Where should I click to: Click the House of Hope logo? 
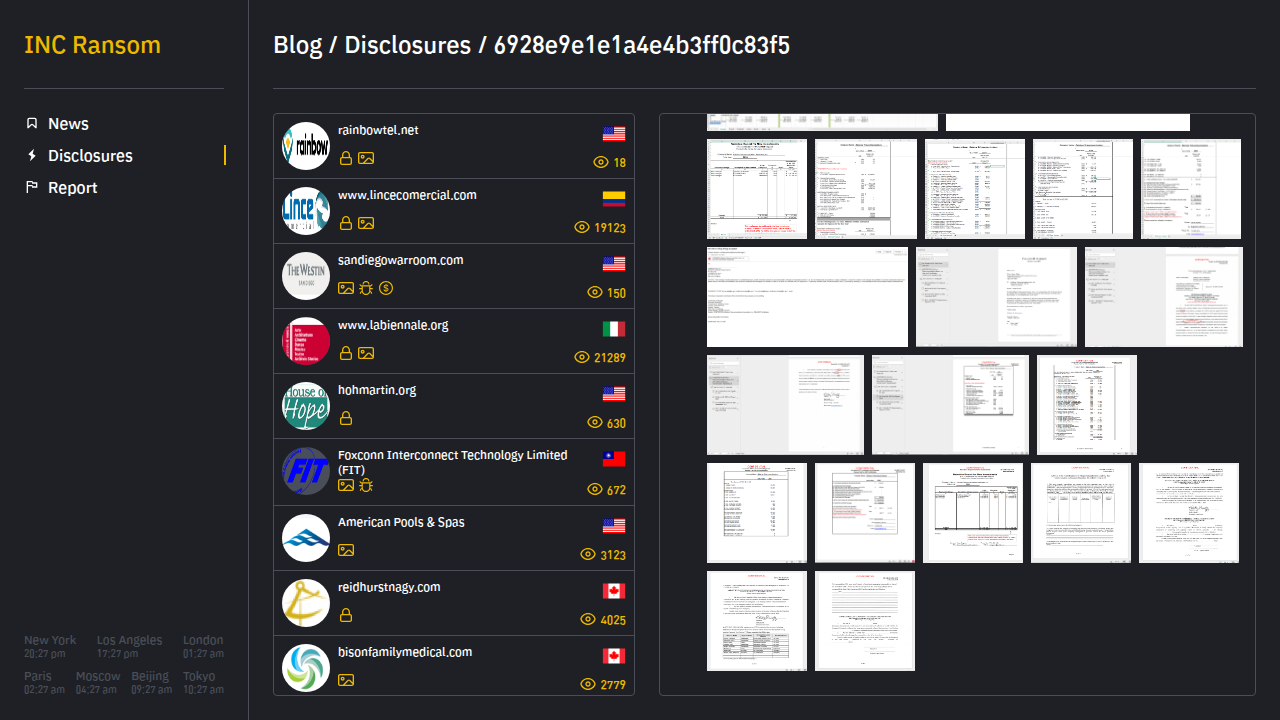305,406
